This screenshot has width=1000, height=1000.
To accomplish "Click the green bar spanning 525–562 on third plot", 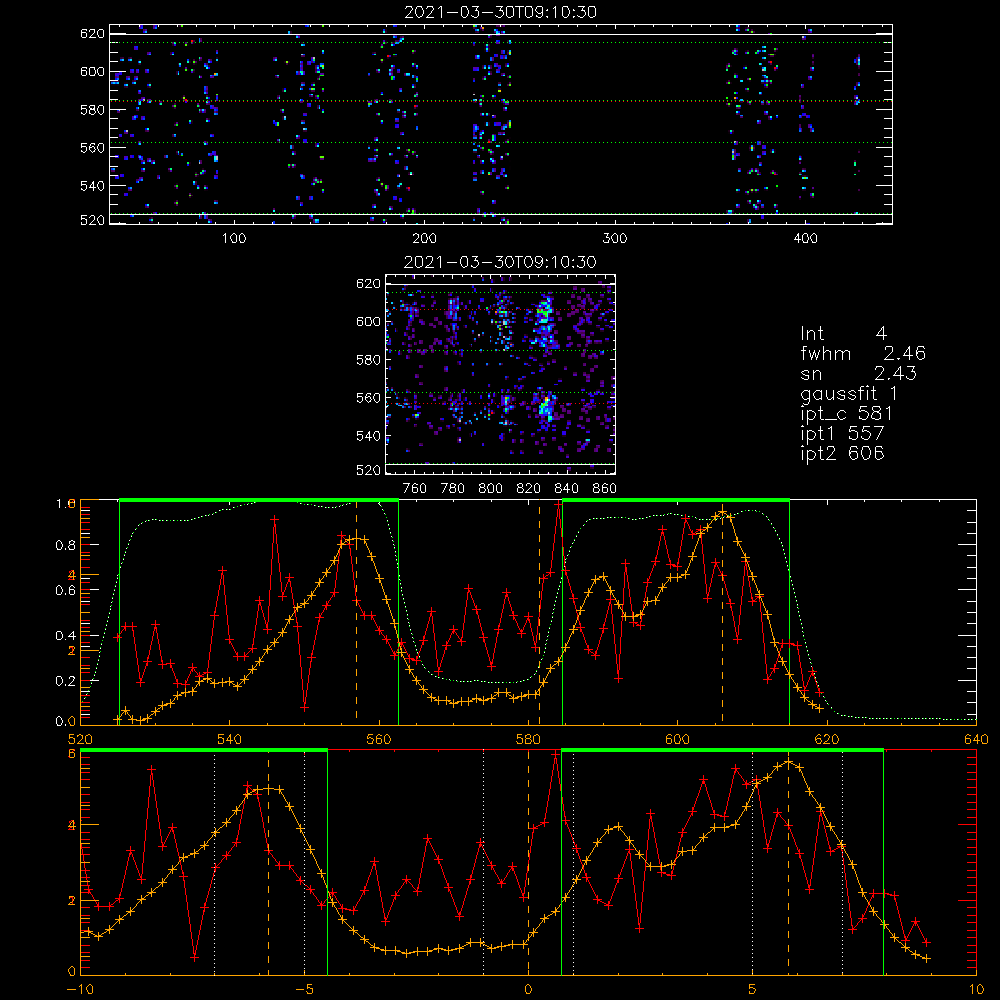I will tap(259, 500).
